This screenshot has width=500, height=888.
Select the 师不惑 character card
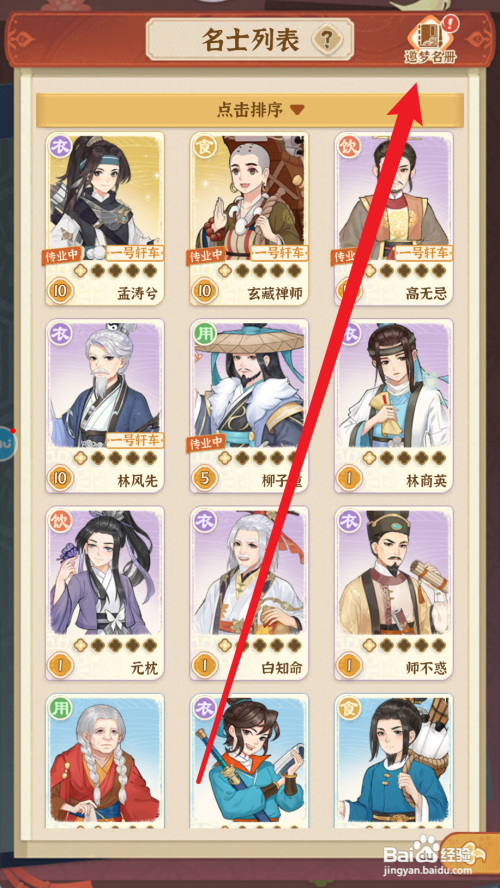394,593
